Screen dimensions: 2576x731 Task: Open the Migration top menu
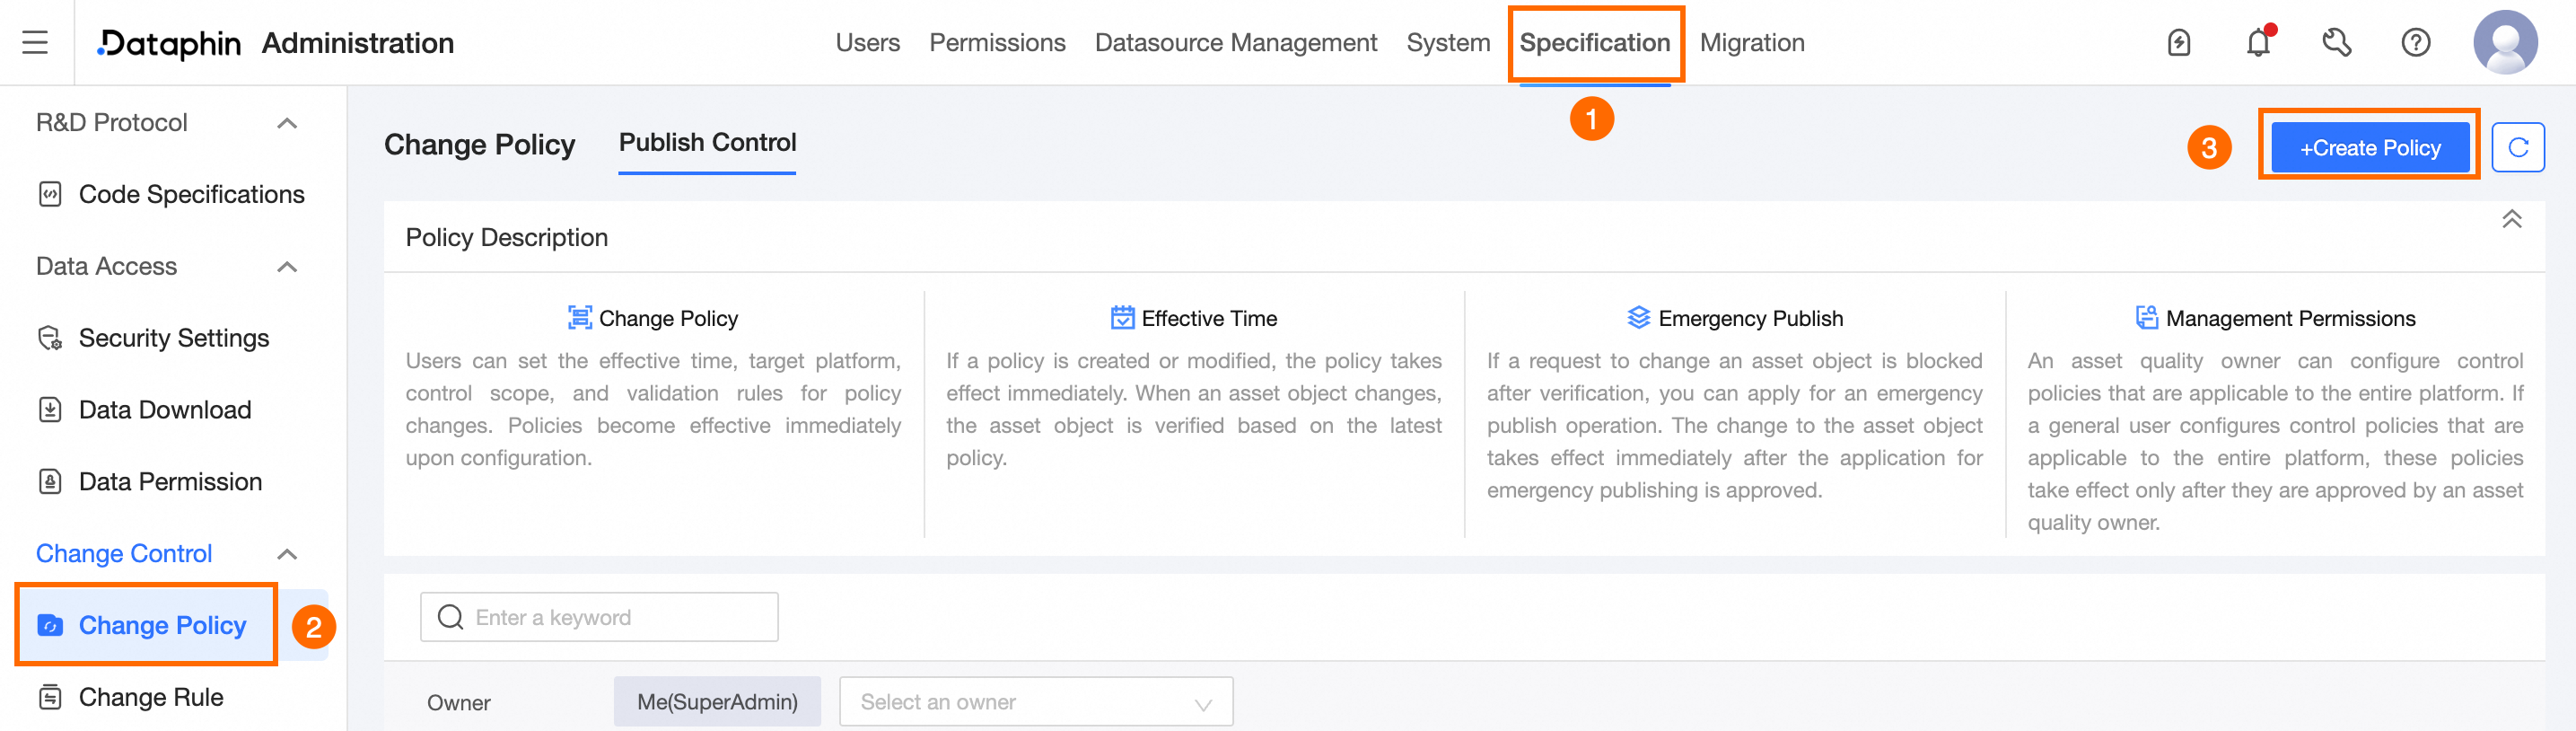1751,43
